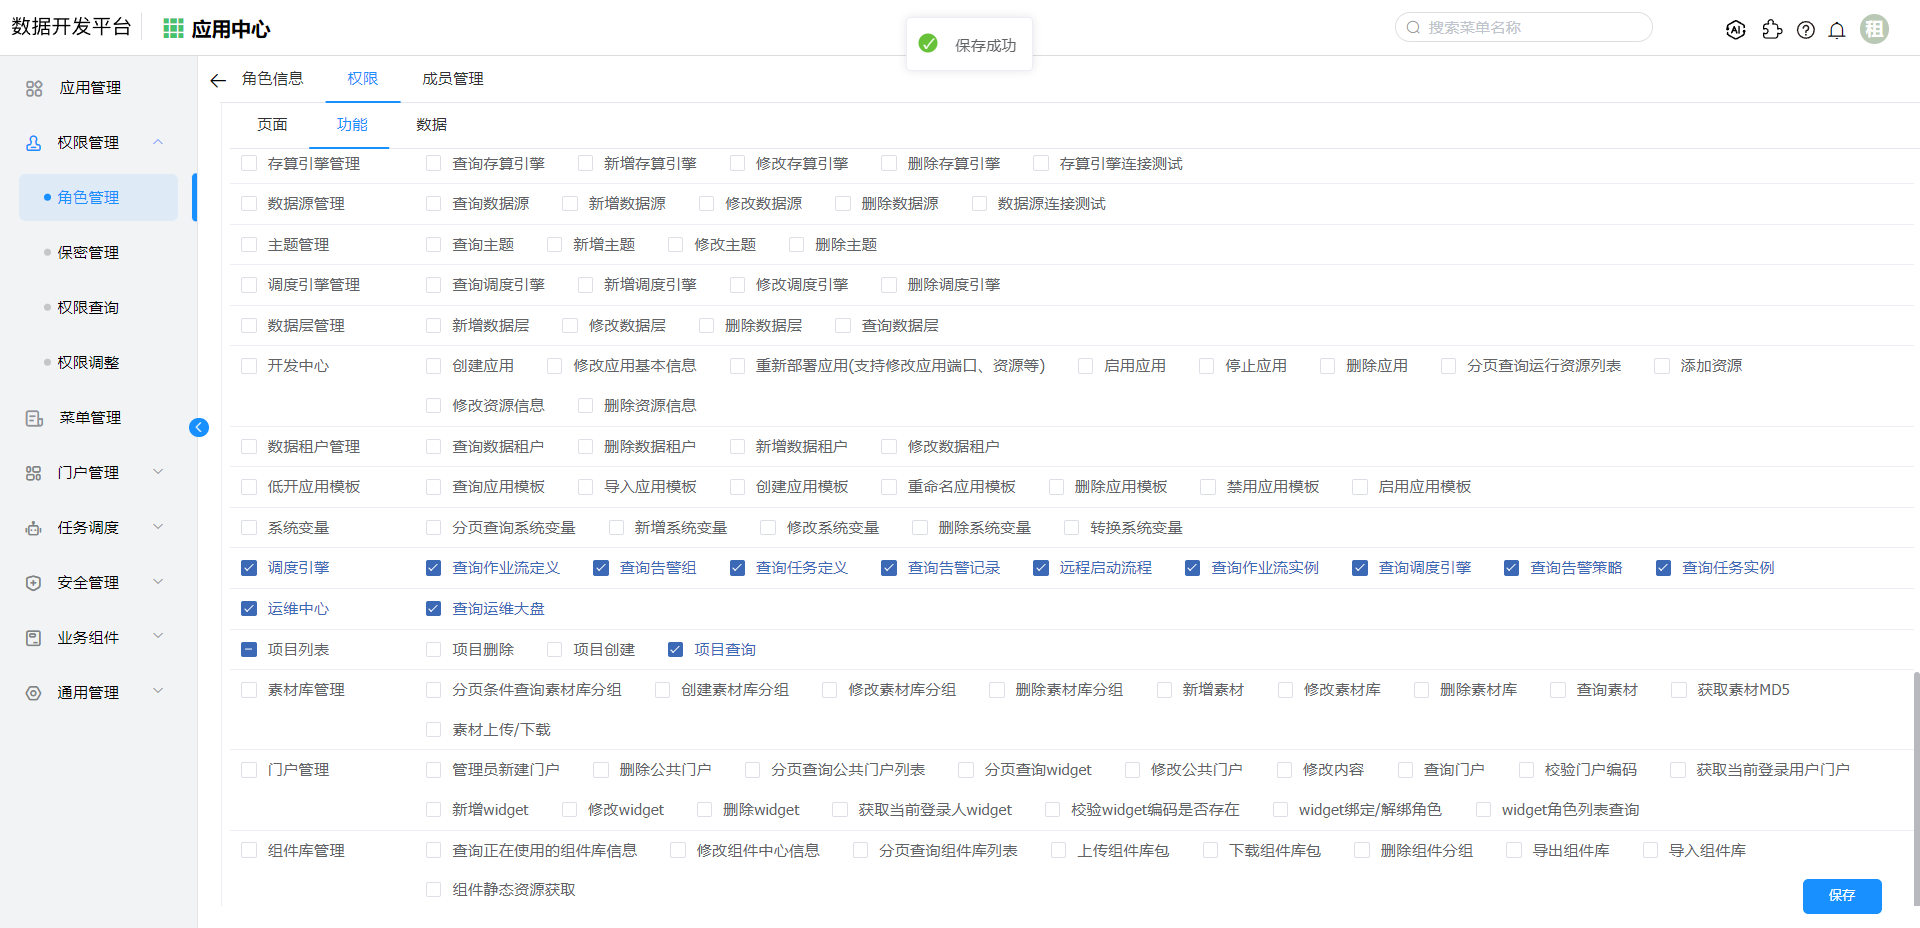Check the 数据源管理 checkbox

click(x=249, y=204)
